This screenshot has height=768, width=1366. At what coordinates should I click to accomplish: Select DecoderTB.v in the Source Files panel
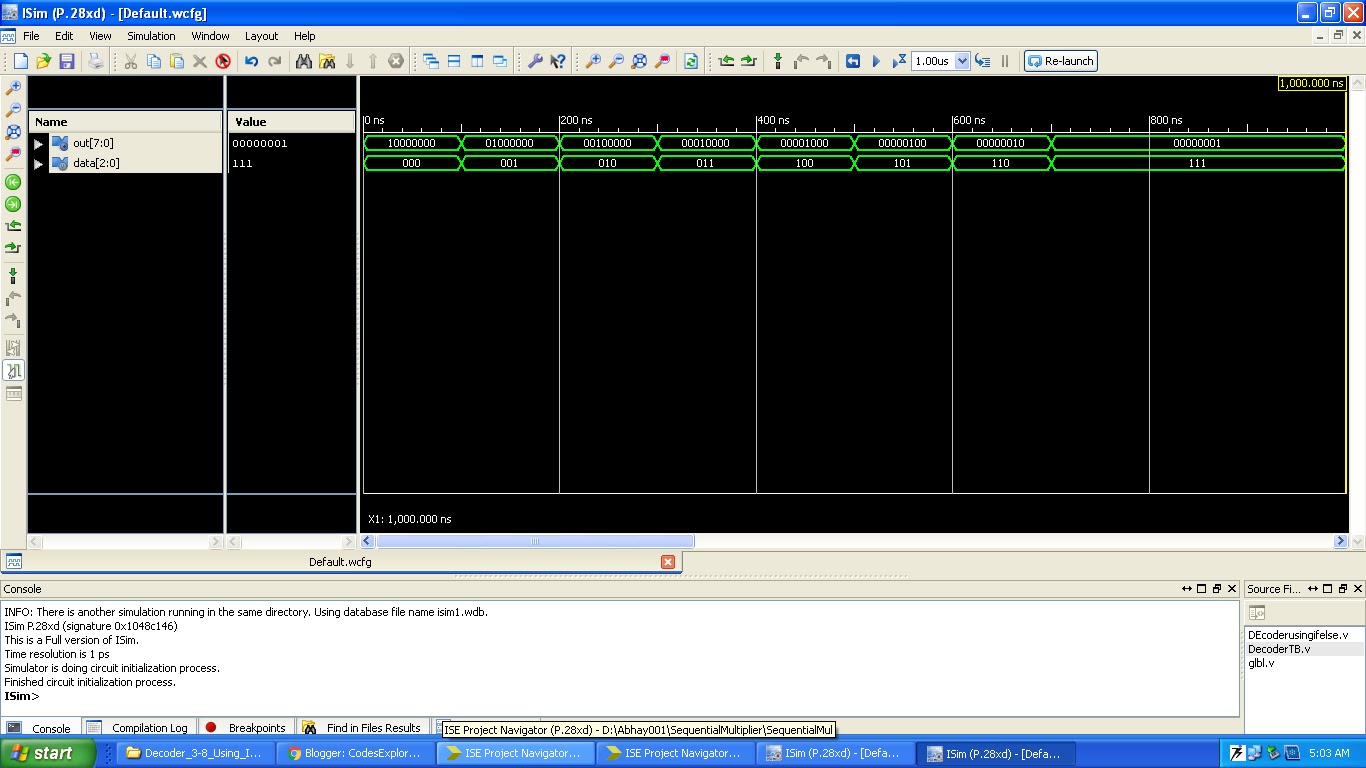pos(1281,648)
